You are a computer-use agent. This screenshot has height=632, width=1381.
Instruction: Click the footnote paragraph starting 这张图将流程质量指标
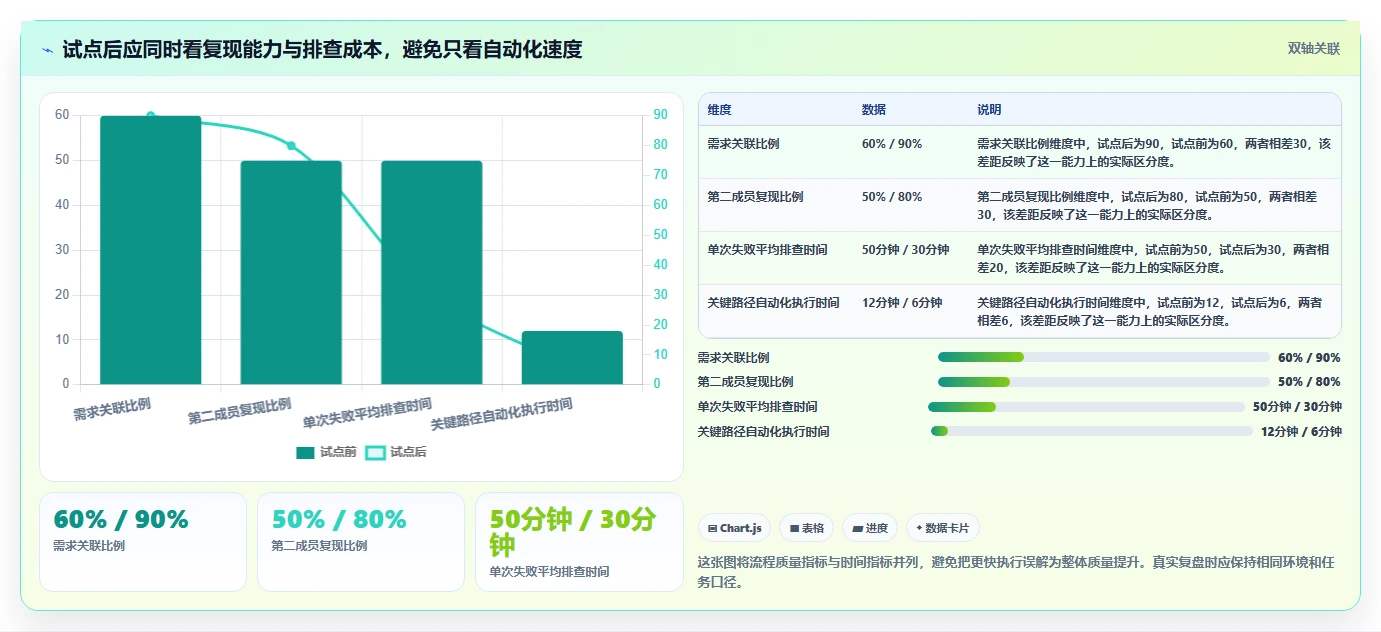pyautogui.click(x=1016, y=572)
